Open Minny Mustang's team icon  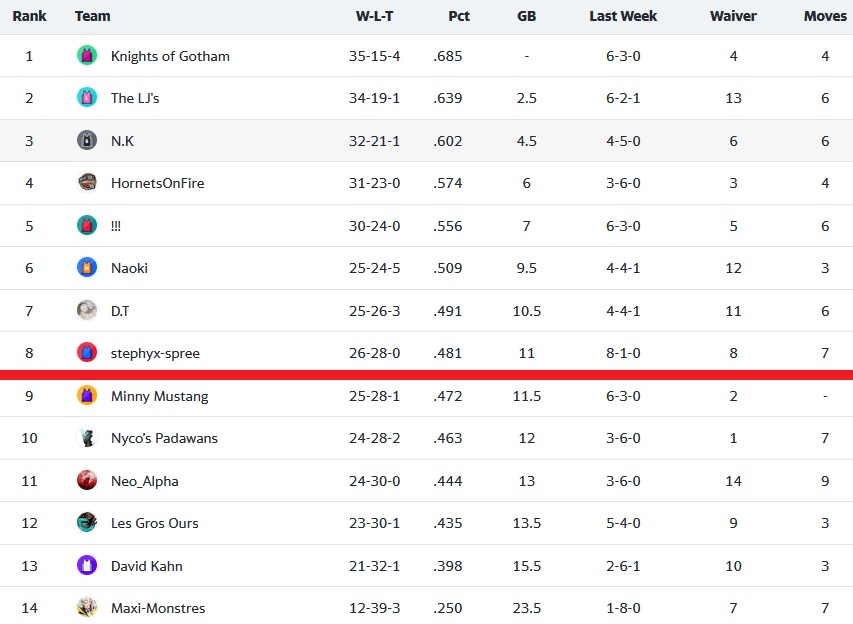[x=87, y=396]
